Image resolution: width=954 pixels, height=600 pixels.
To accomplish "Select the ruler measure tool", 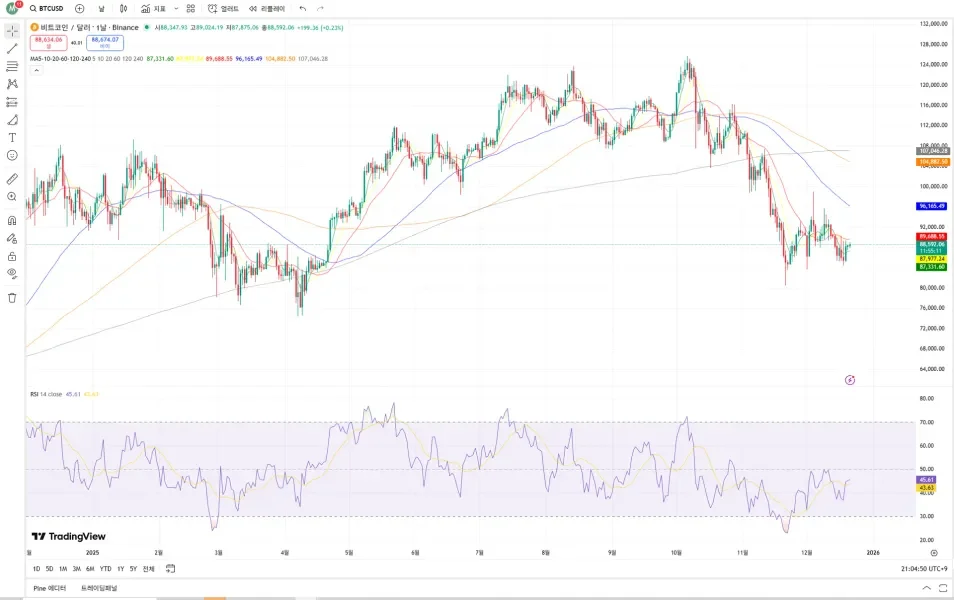I will click(12, 179).
